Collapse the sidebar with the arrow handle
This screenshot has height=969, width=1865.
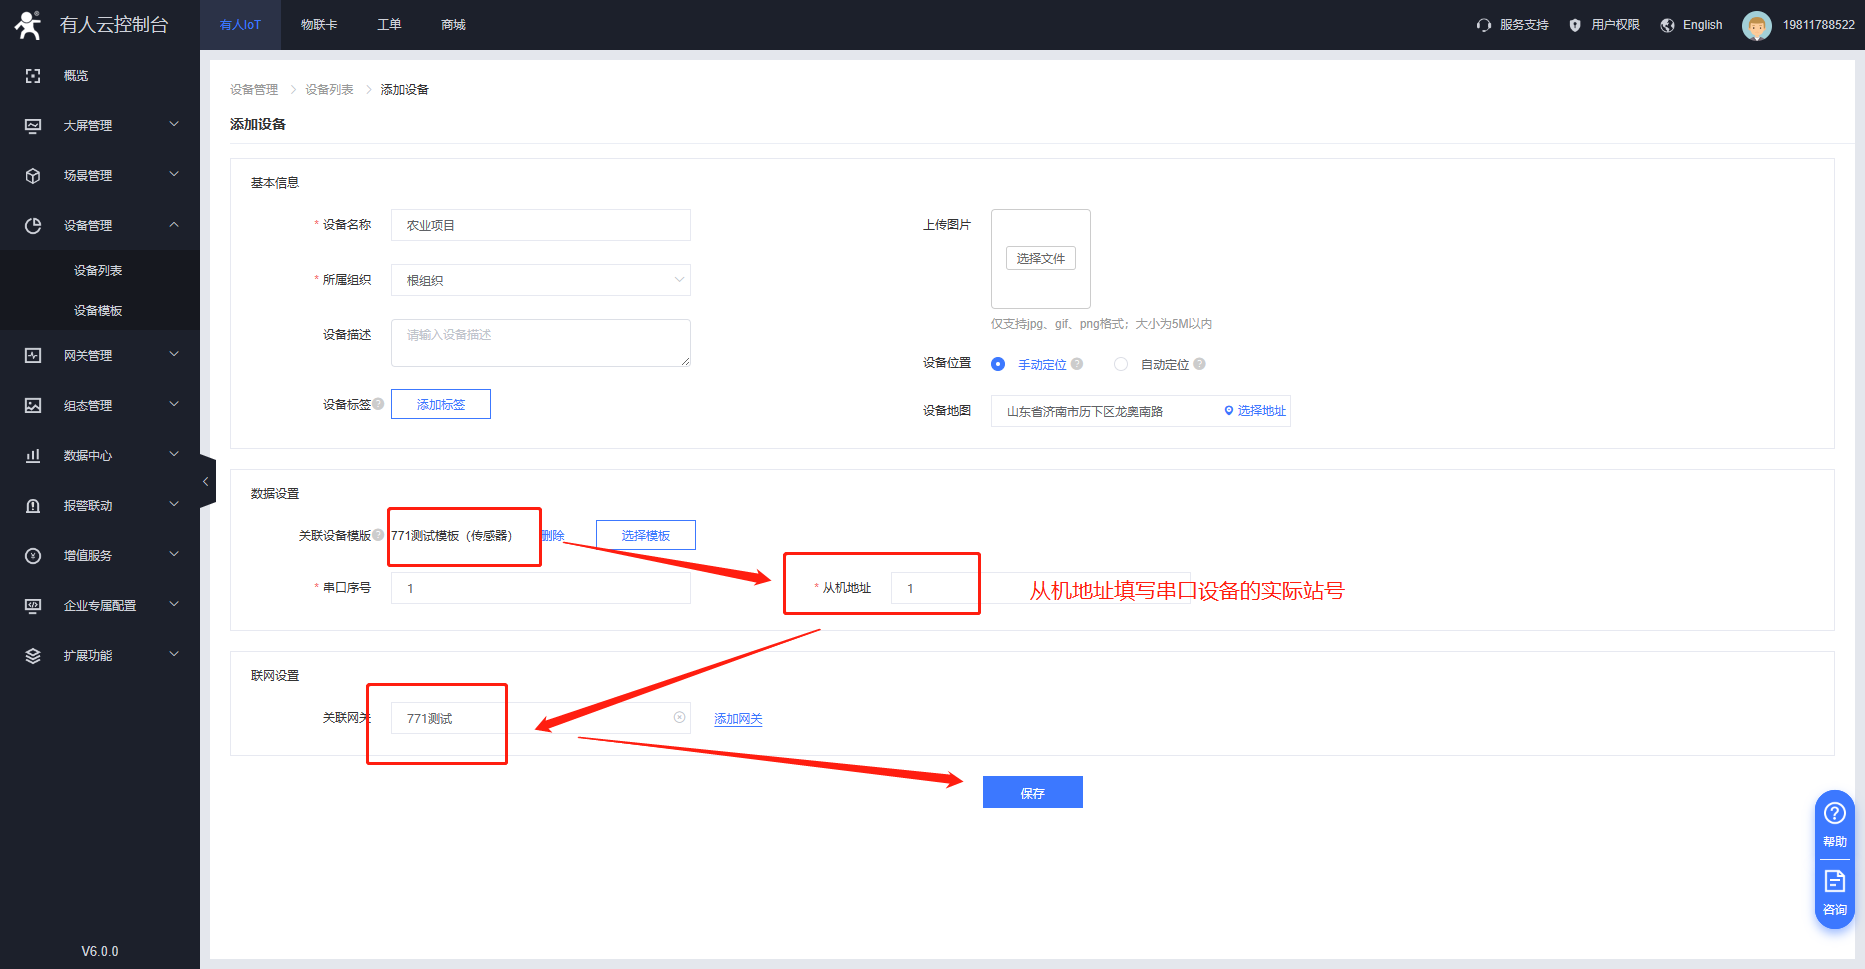click(x=206, y=482)
